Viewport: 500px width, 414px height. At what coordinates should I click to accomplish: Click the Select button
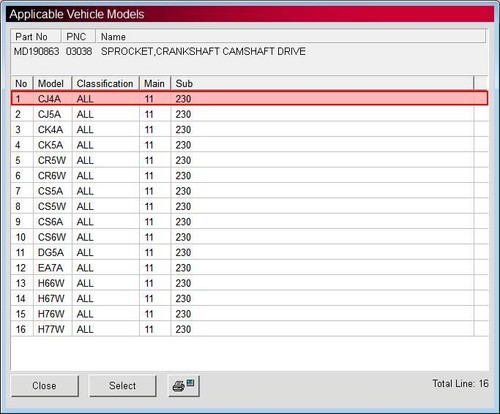click(x=123, y=386)
